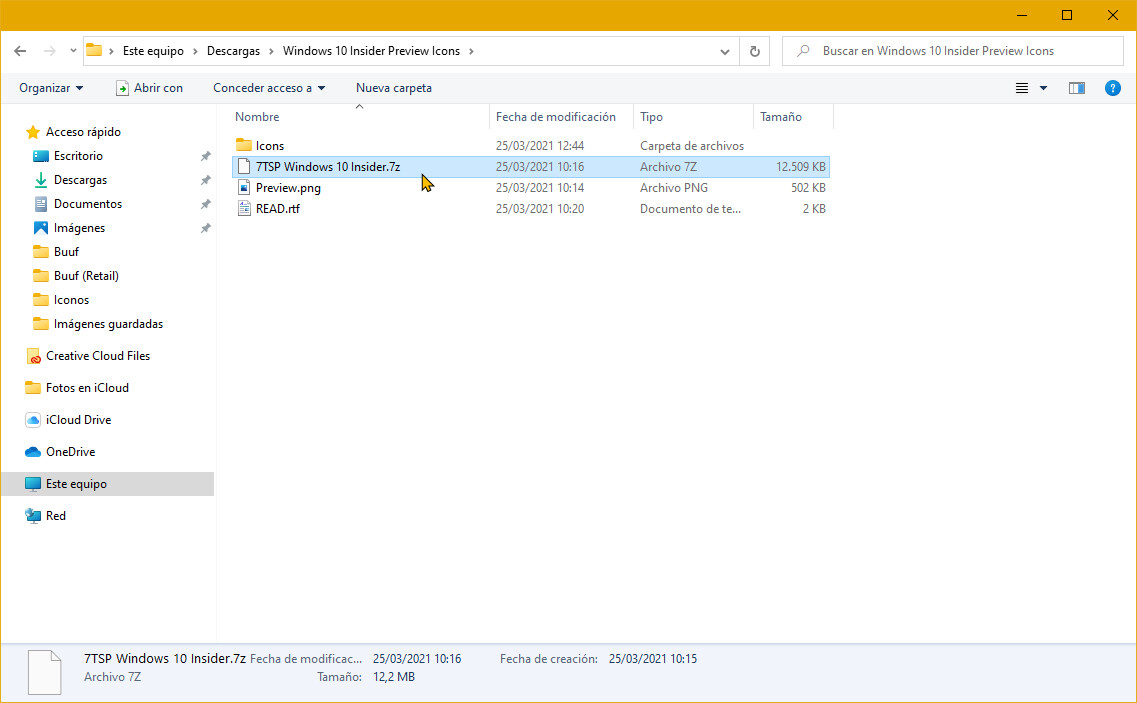Click the OneDrive cloud icon
The width and height of the screenshot is (1137, 703).
33,452
